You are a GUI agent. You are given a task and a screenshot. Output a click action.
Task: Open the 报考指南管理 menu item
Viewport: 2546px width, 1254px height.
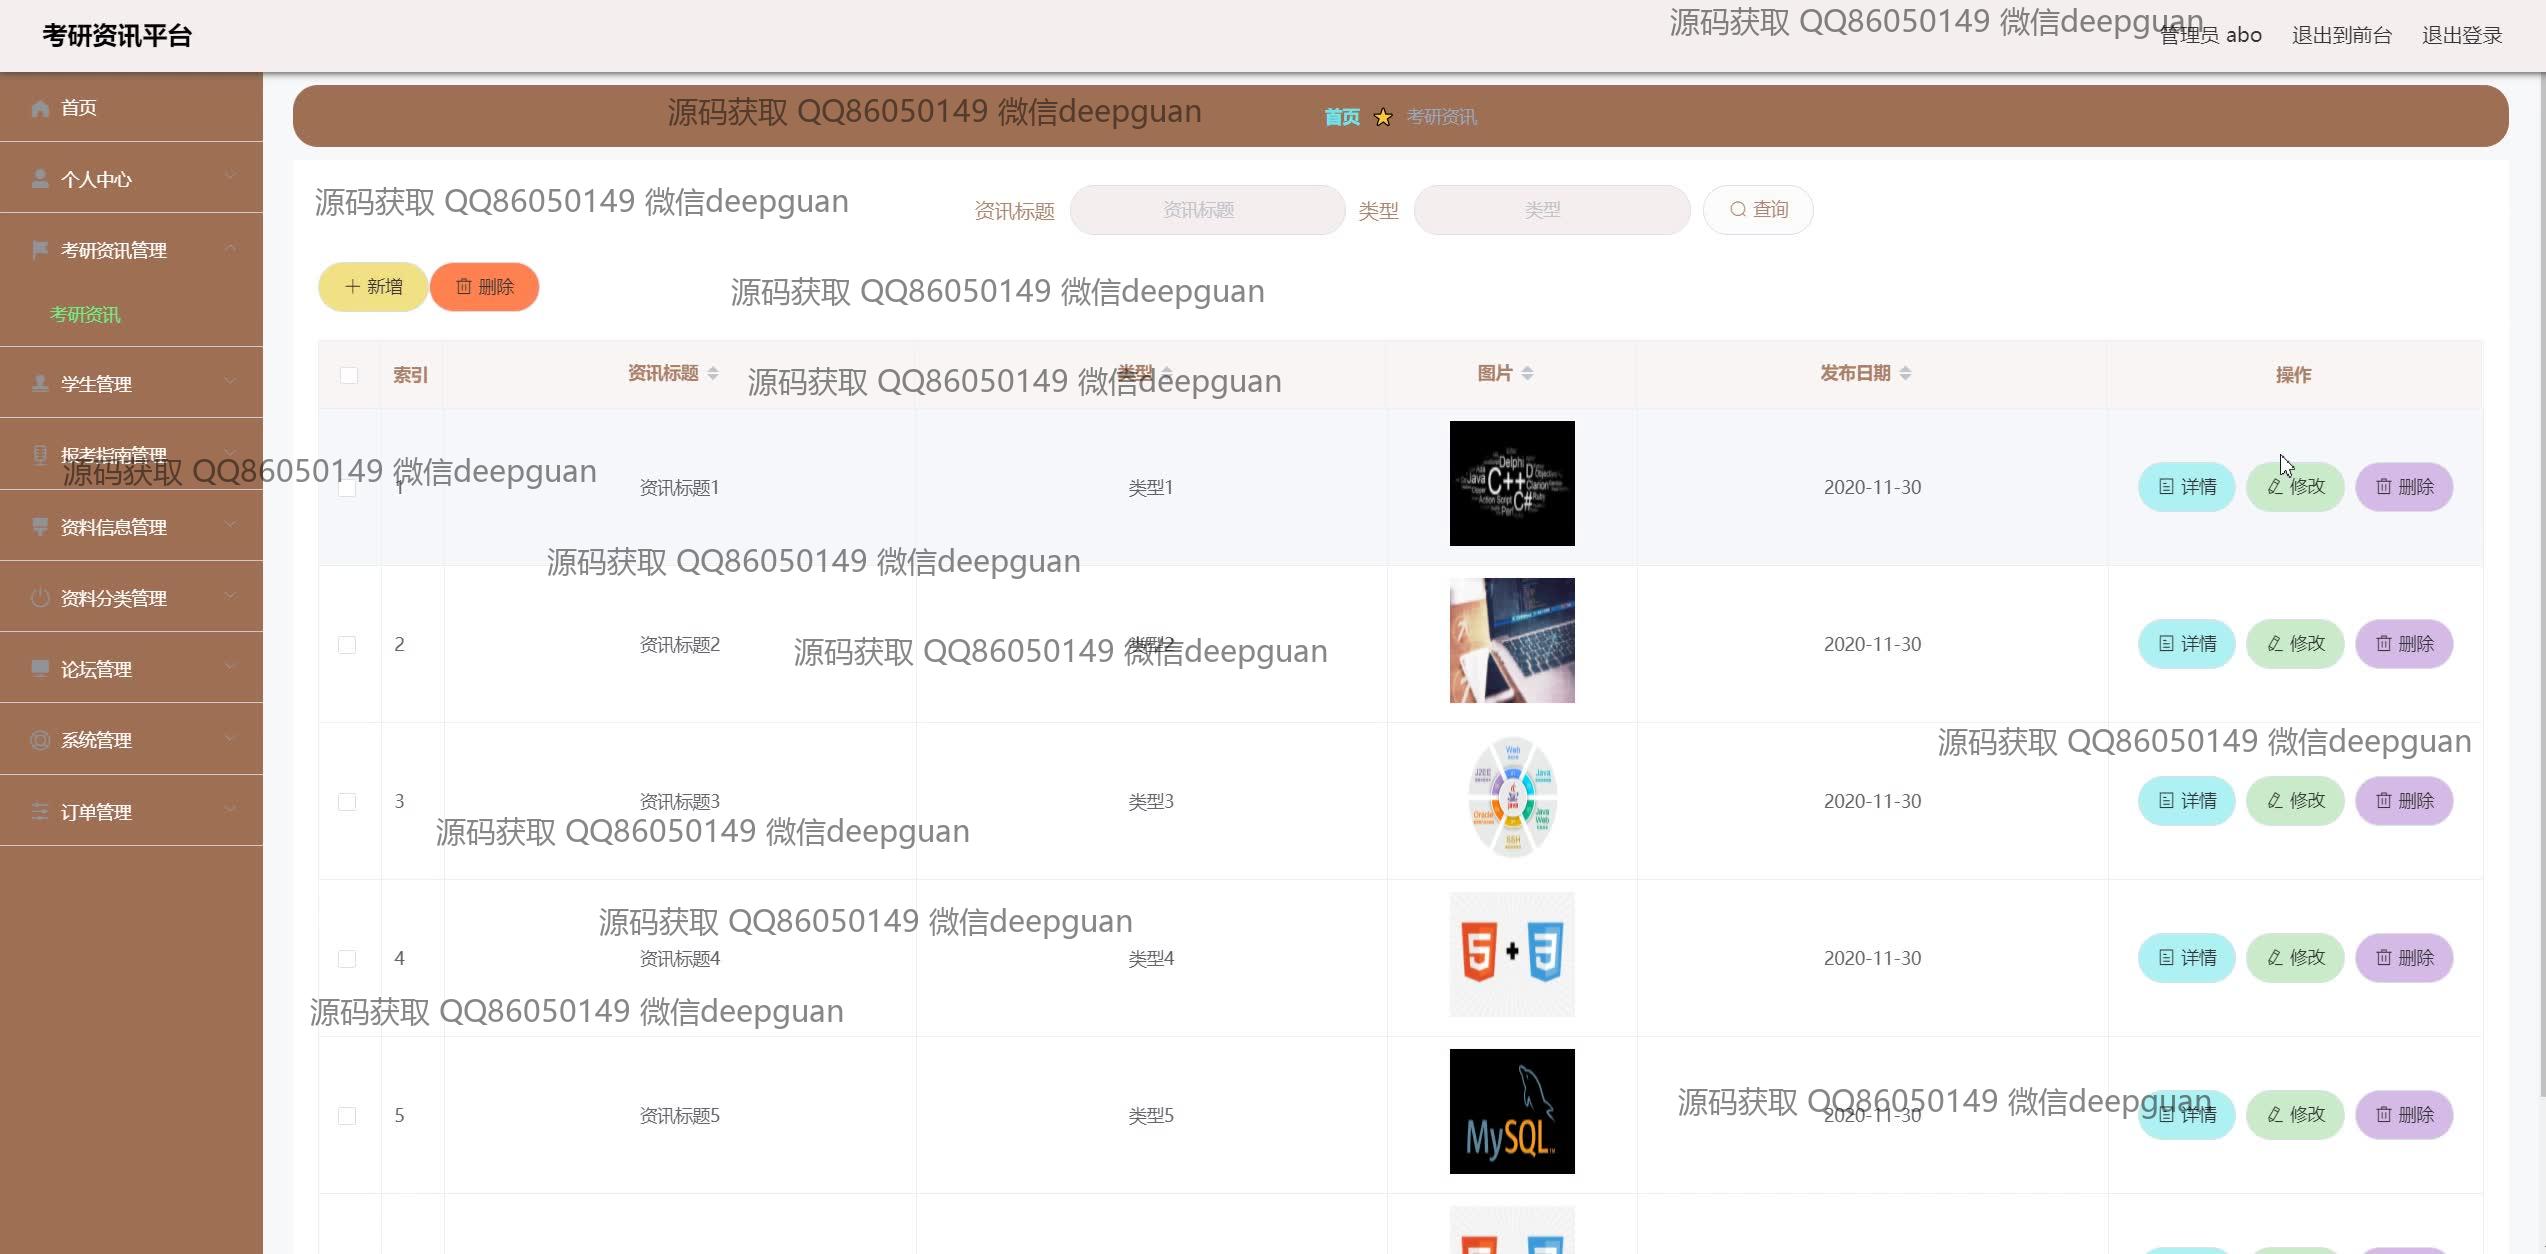pos(131,454)
